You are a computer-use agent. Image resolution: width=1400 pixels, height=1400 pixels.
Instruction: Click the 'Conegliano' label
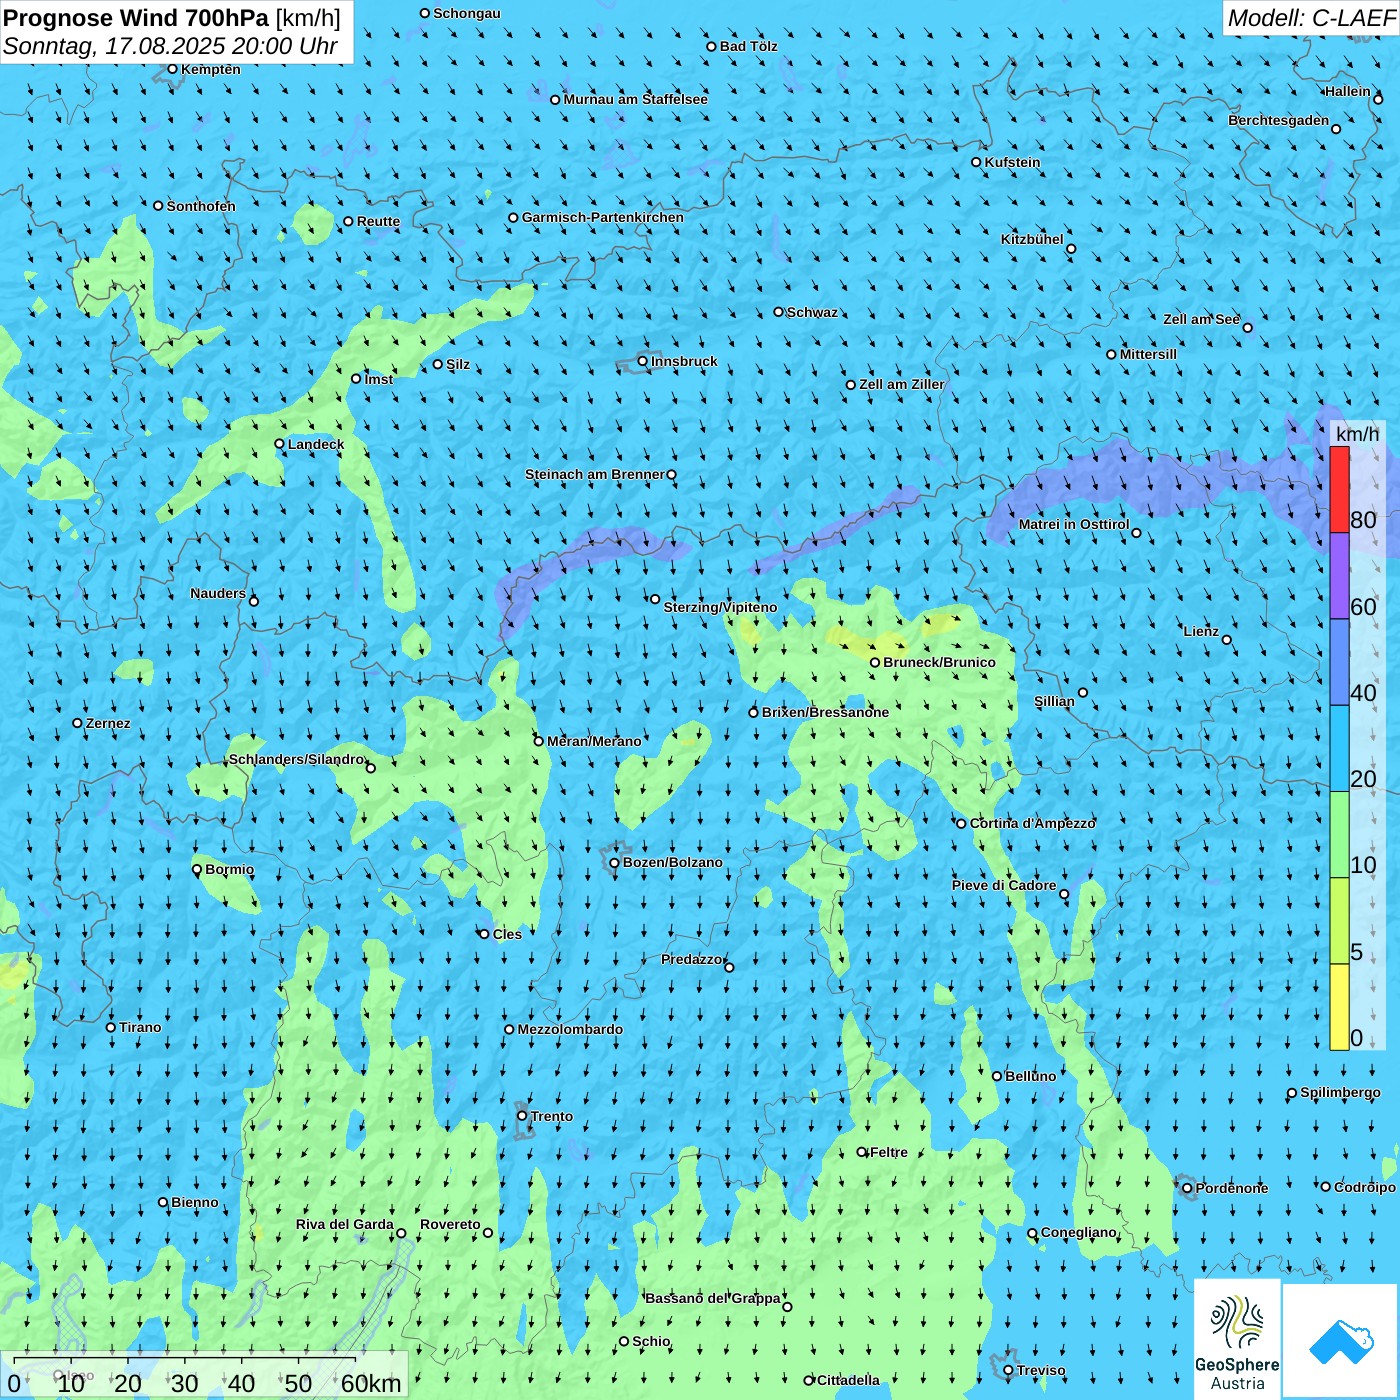(1079, 1232)
